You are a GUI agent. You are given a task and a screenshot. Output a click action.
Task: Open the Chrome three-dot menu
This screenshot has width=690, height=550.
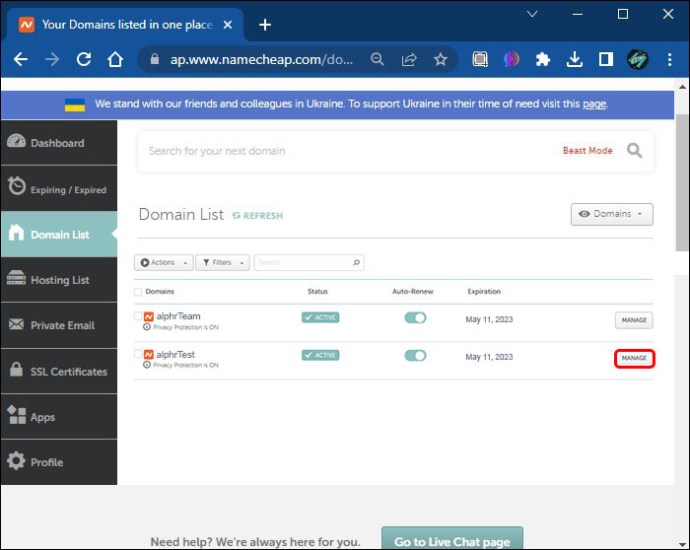669,59
